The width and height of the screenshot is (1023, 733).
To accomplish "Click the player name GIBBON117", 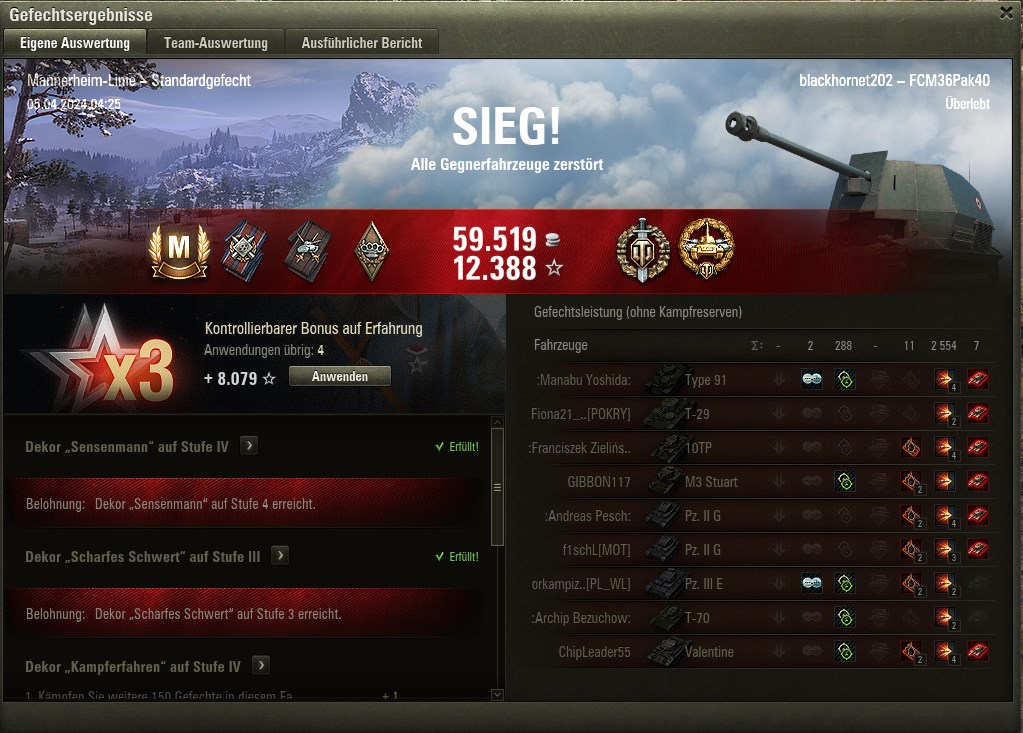I will 598,482.
